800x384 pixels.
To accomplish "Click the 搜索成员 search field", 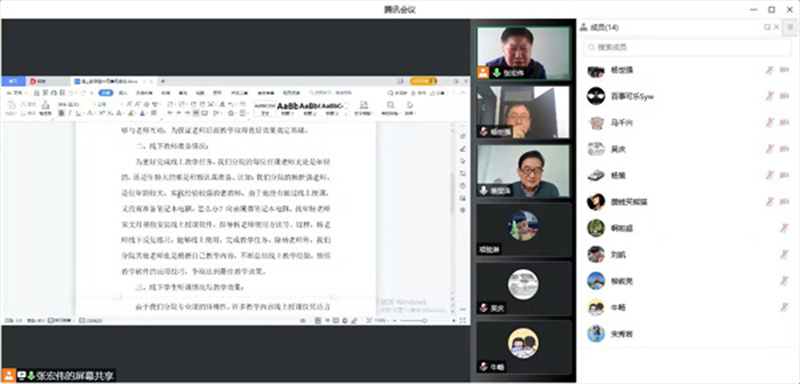I will pyautogui.click(x=687, y=47).
